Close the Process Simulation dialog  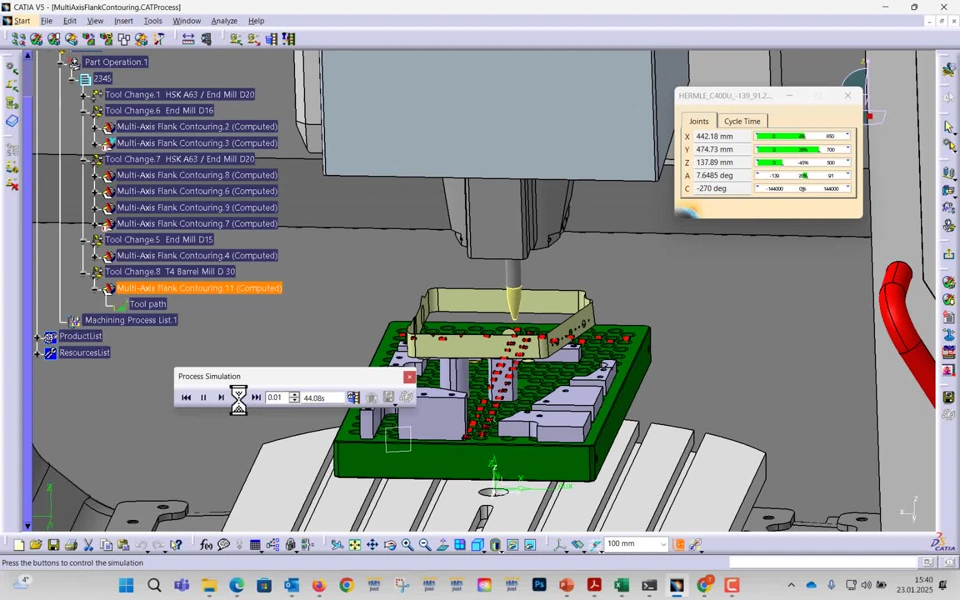409,377
